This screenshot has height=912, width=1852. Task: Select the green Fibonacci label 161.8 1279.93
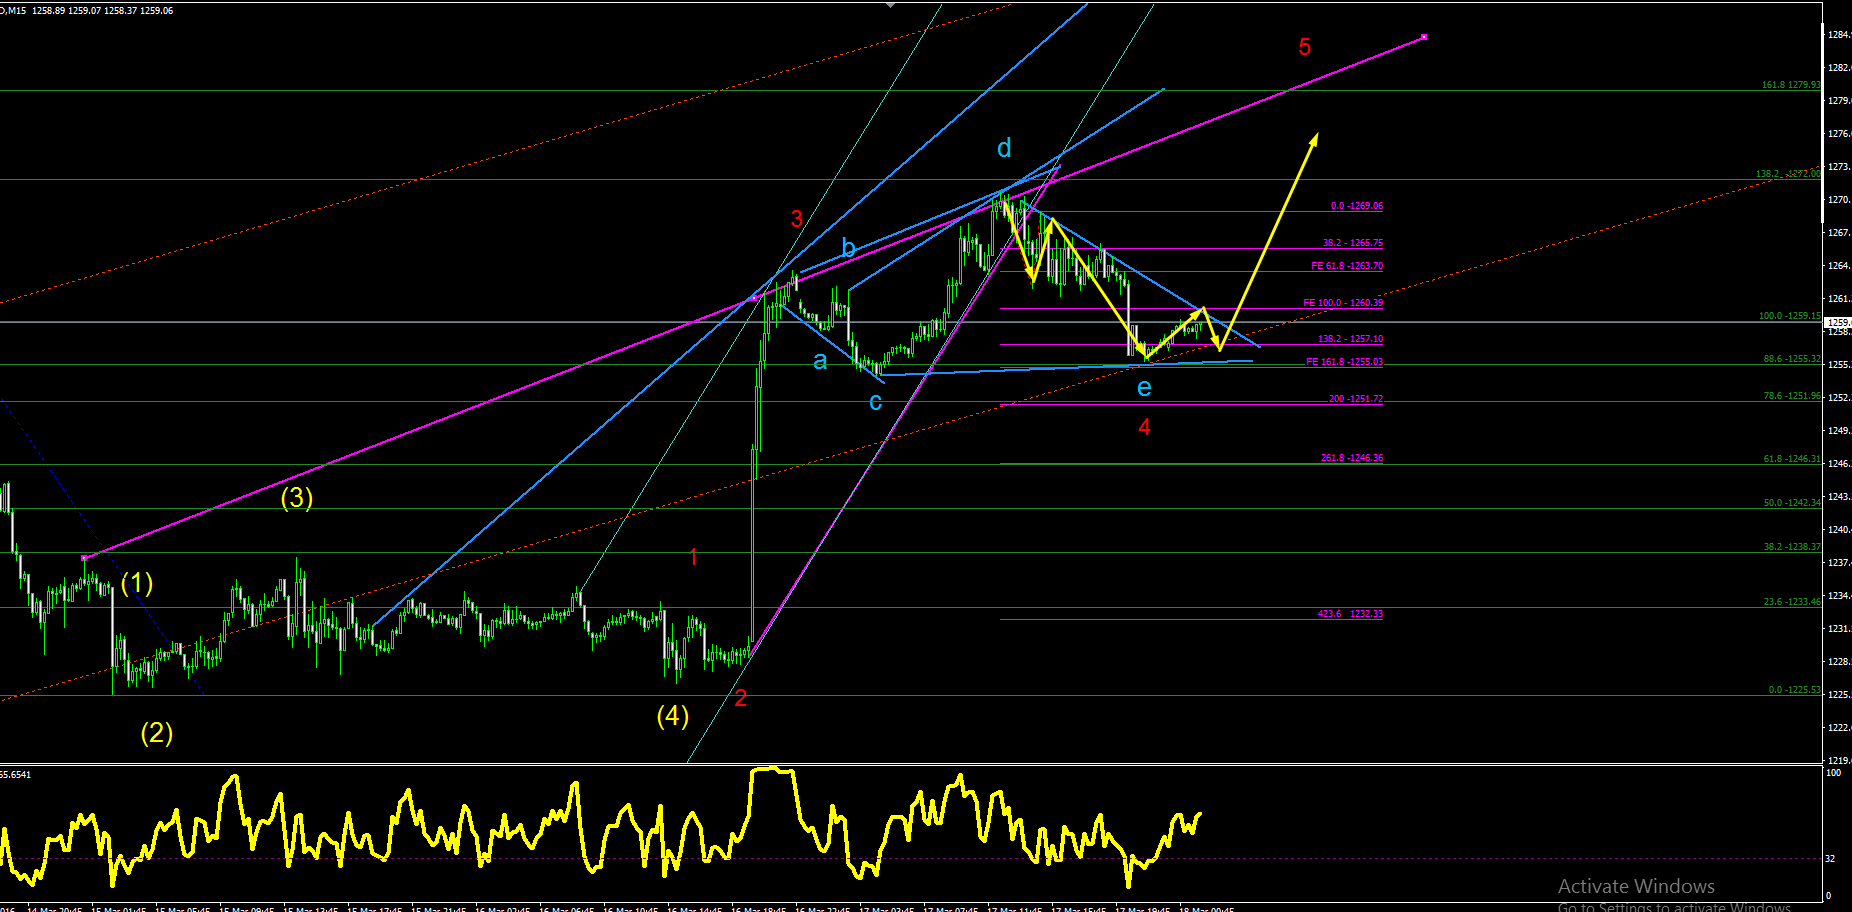click(1791, 85)
